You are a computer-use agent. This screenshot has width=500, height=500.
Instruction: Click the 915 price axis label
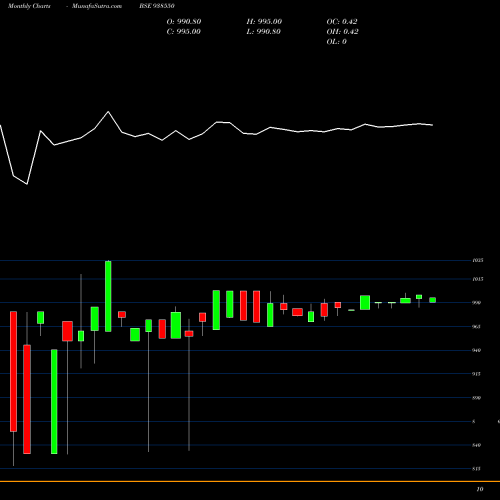477,374
